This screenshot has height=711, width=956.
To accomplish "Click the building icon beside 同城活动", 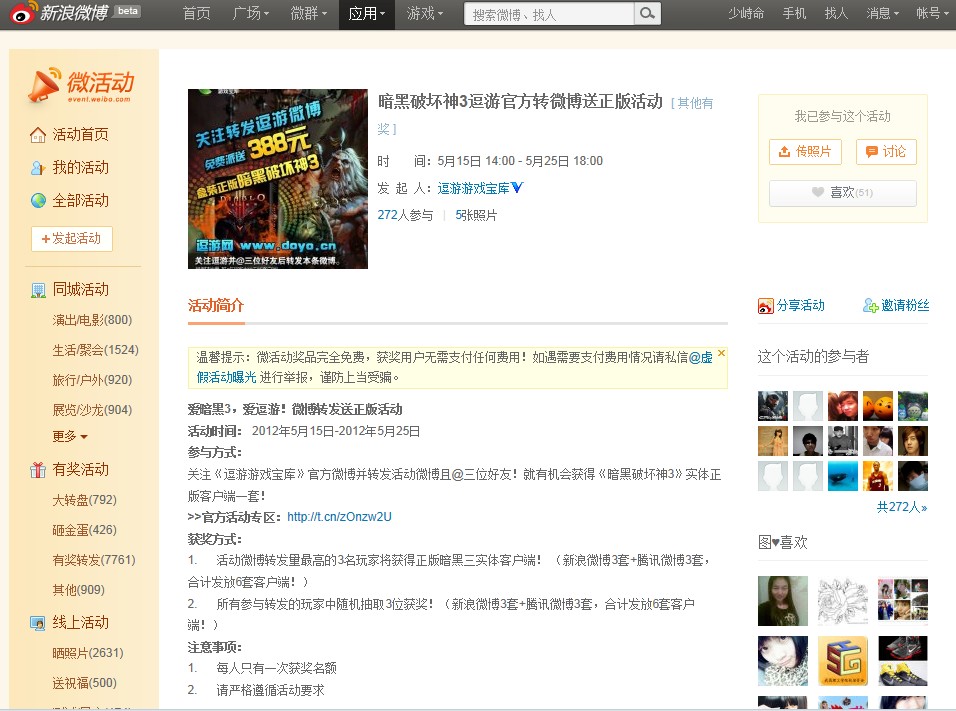I will [38, 290].
